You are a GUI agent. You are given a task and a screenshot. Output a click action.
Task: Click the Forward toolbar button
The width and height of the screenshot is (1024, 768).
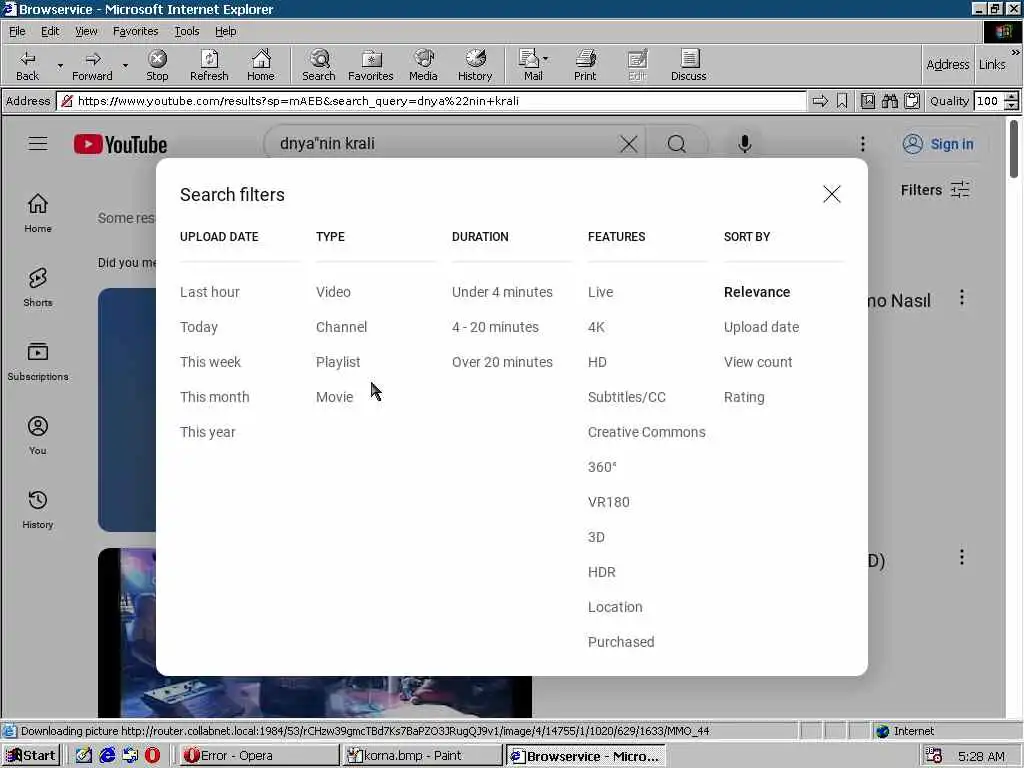click(x=92, y=65)
